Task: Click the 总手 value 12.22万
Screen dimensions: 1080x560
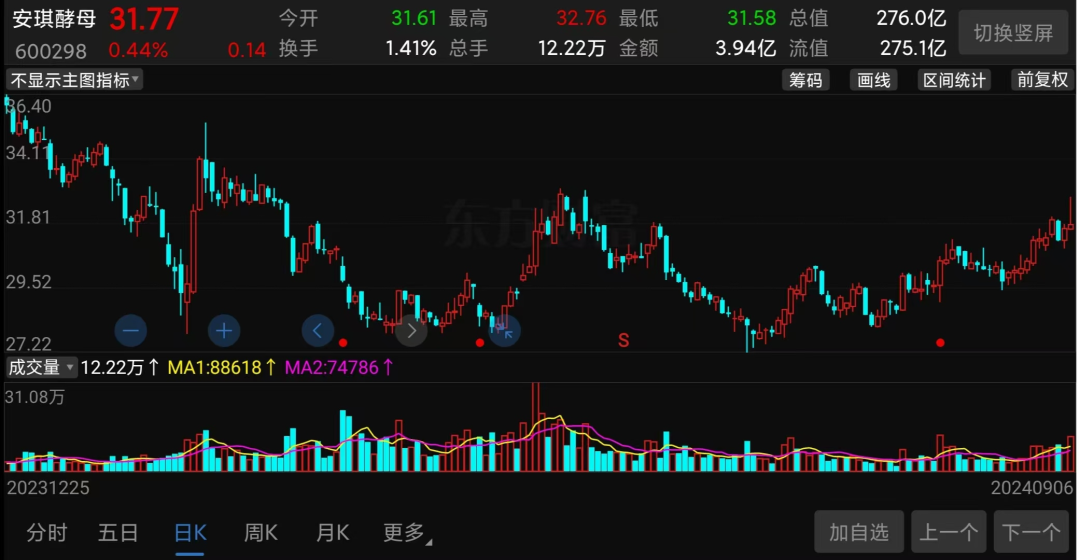Action: click(x=572, y=48)
